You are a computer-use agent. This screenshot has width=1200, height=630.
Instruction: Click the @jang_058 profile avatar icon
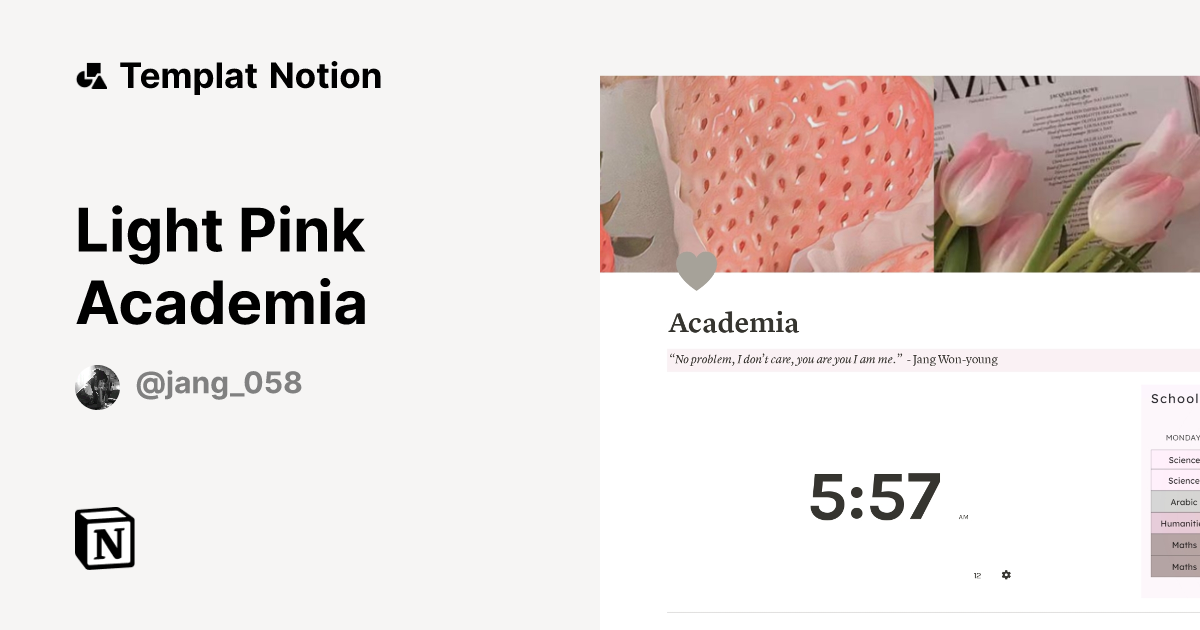point(98,384)
